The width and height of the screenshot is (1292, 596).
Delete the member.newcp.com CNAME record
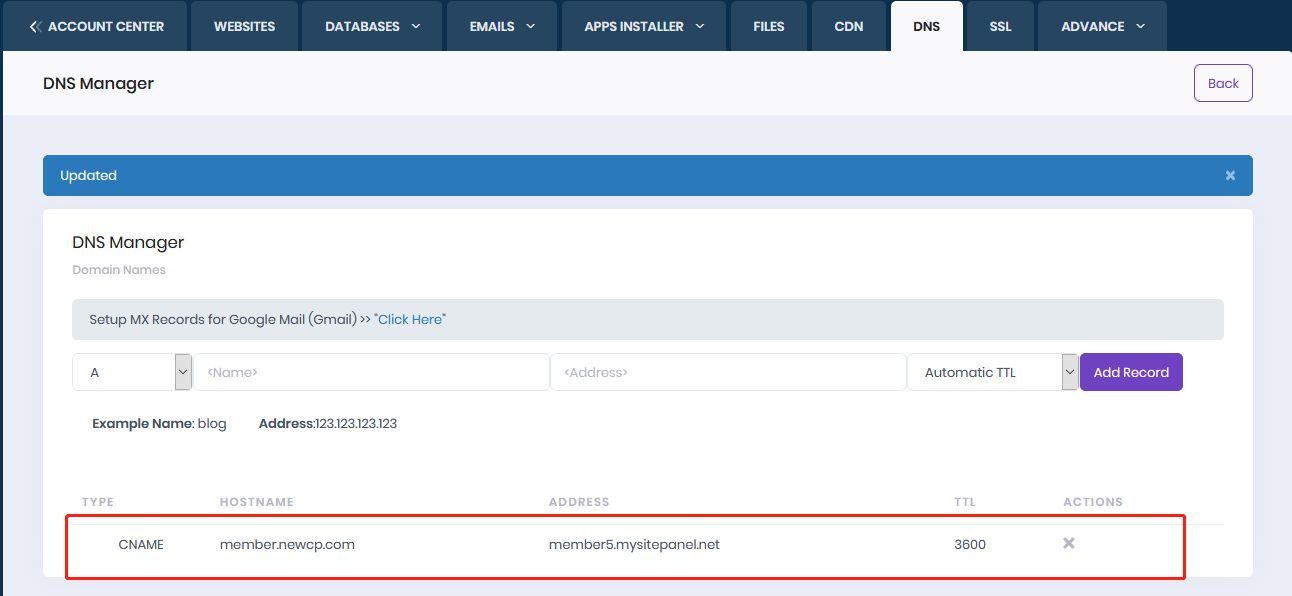coord(1068,543)
